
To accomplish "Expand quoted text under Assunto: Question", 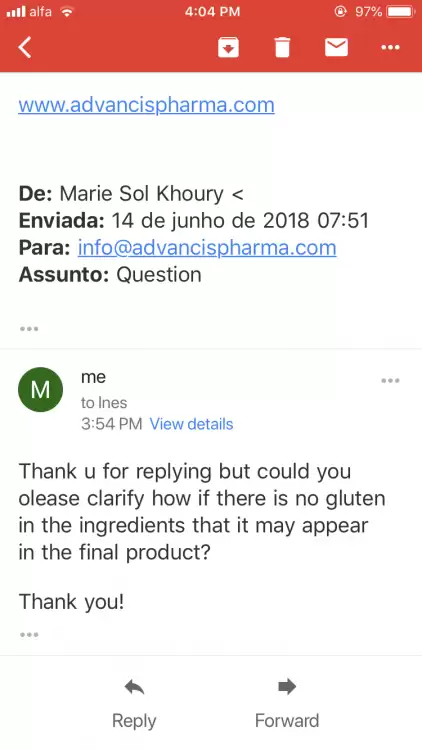I will coord(29,329).
